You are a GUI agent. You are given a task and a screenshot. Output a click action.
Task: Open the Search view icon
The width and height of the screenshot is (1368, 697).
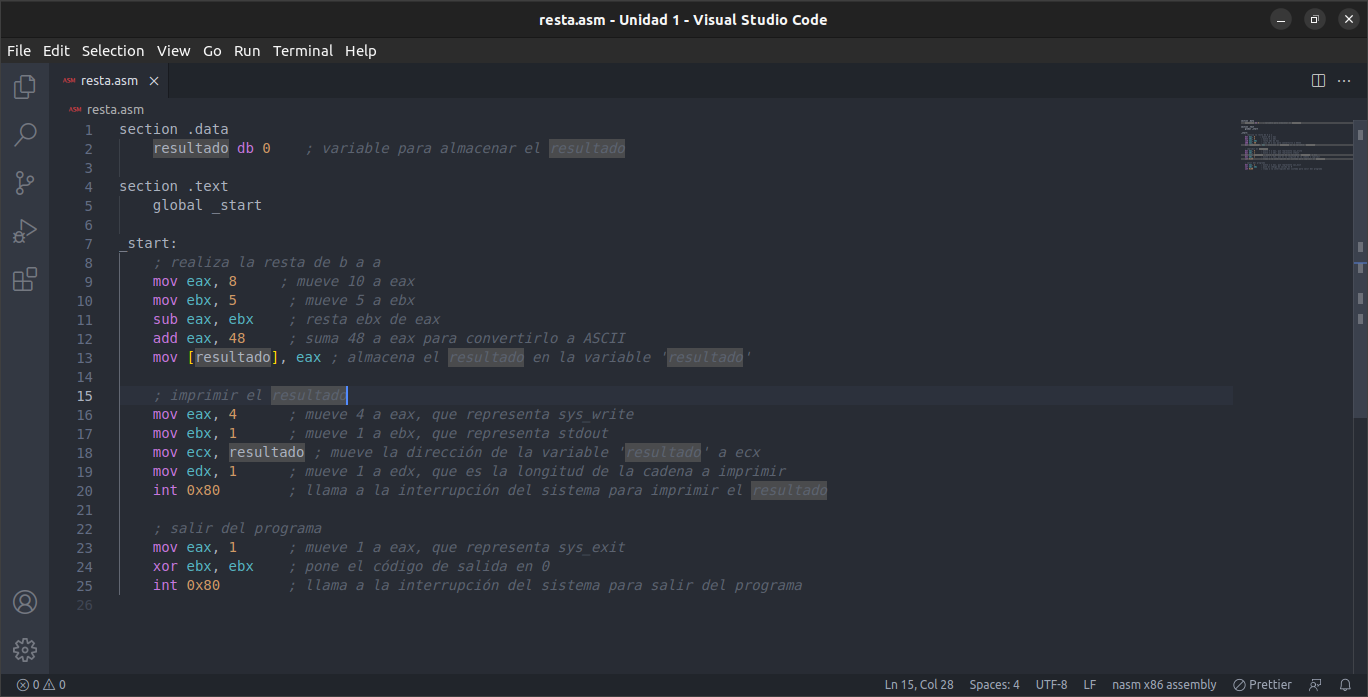pos(25,135)
